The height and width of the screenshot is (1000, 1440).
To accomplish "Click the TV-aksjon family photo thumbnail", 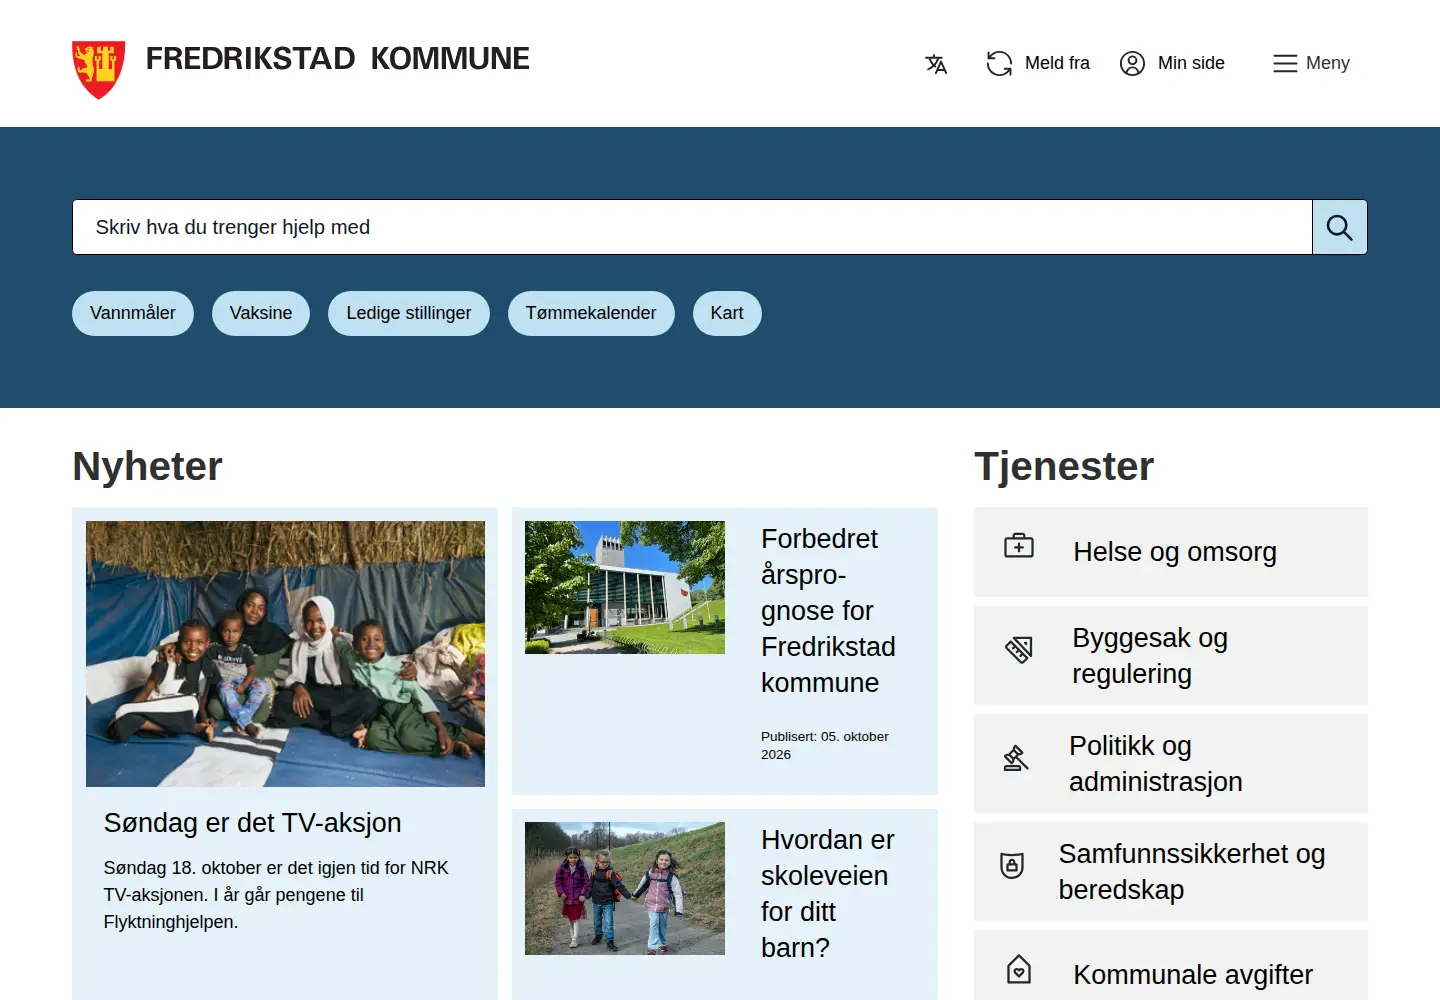I will pyautogui.click(x=285, y=654).
